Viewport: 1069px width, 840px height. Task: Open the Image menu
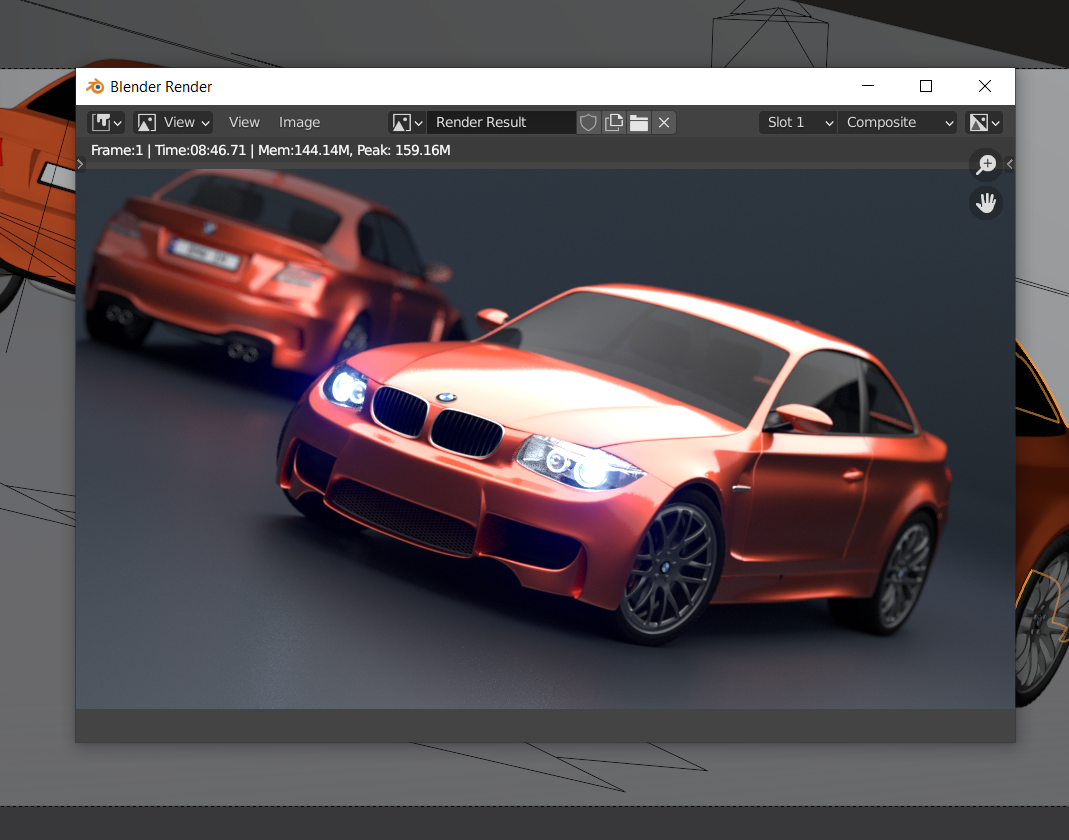(x=299, y=123)
